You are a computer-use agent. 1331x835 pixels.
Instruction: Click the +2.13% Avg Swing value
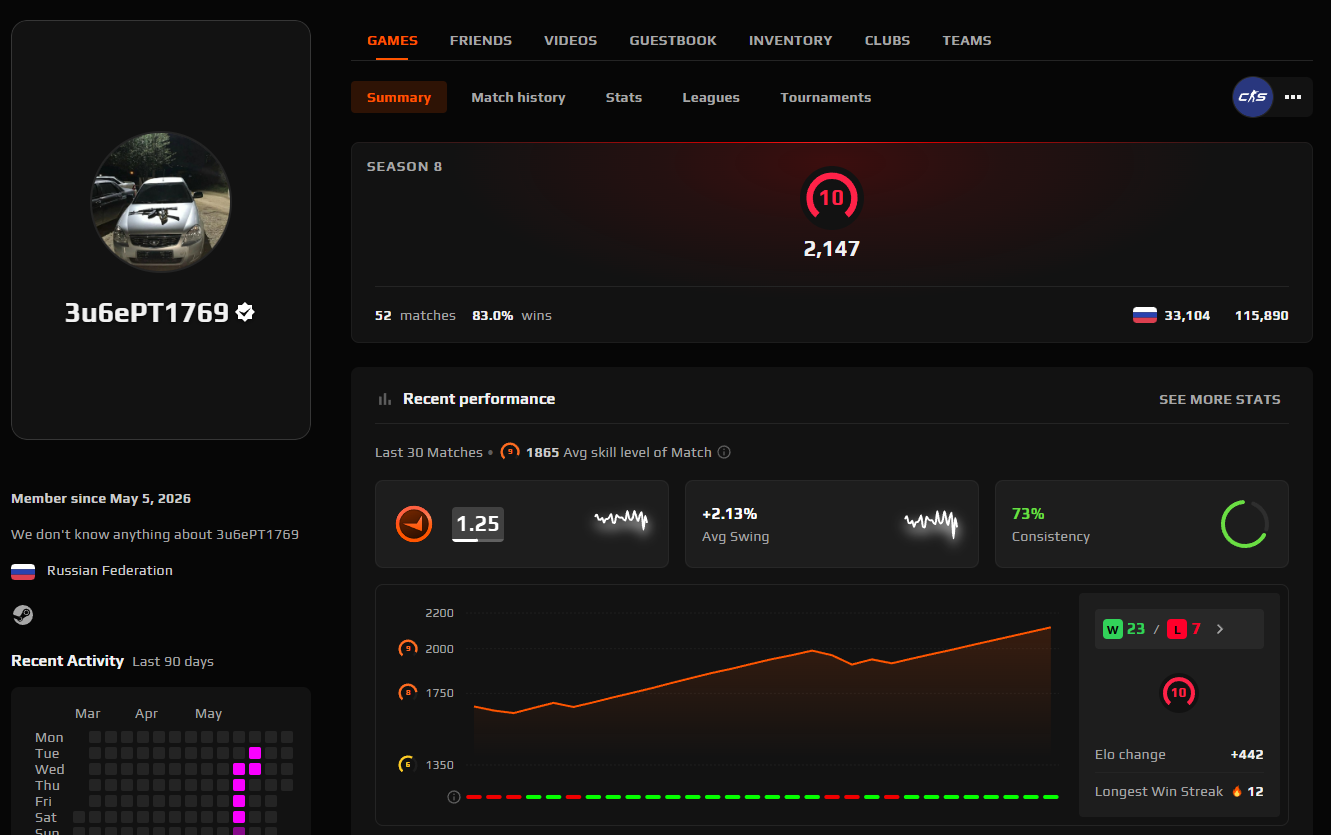[x=730, y=514]
